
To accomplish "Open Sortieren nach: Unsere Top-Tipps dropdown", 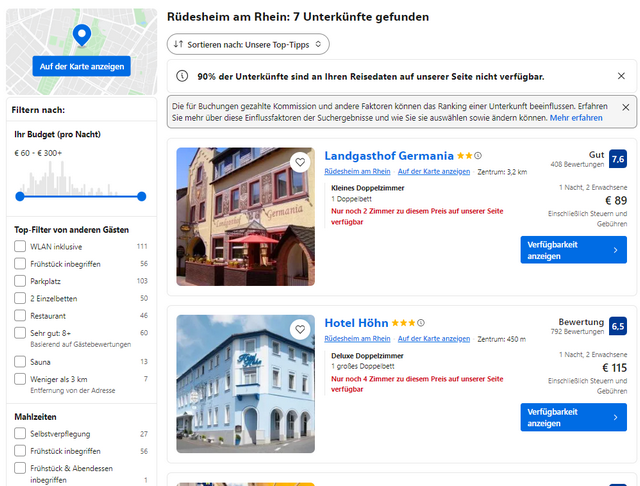I will (x=248, y=44).
